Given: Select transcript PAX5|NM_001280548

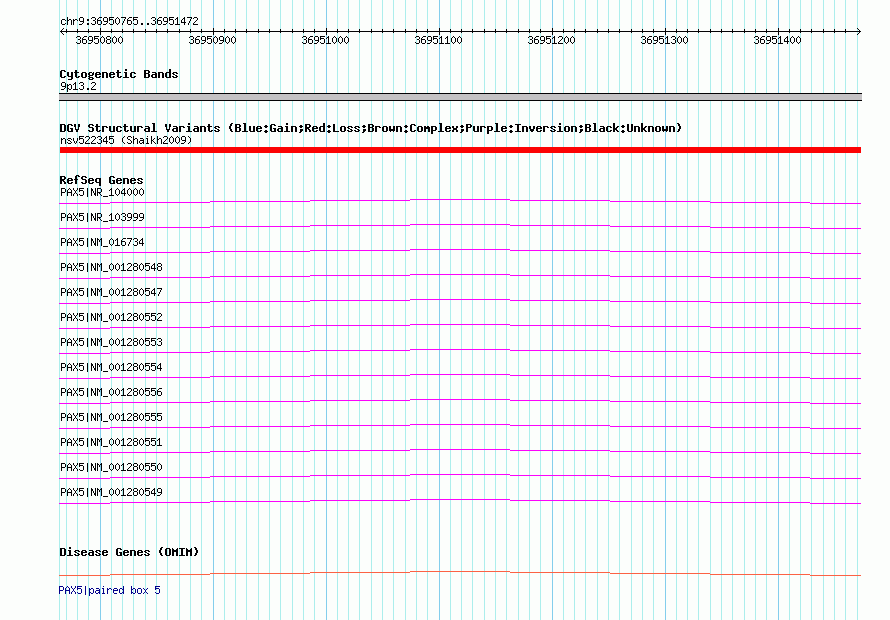Looking at the screenshot, I should click(111, 267).
